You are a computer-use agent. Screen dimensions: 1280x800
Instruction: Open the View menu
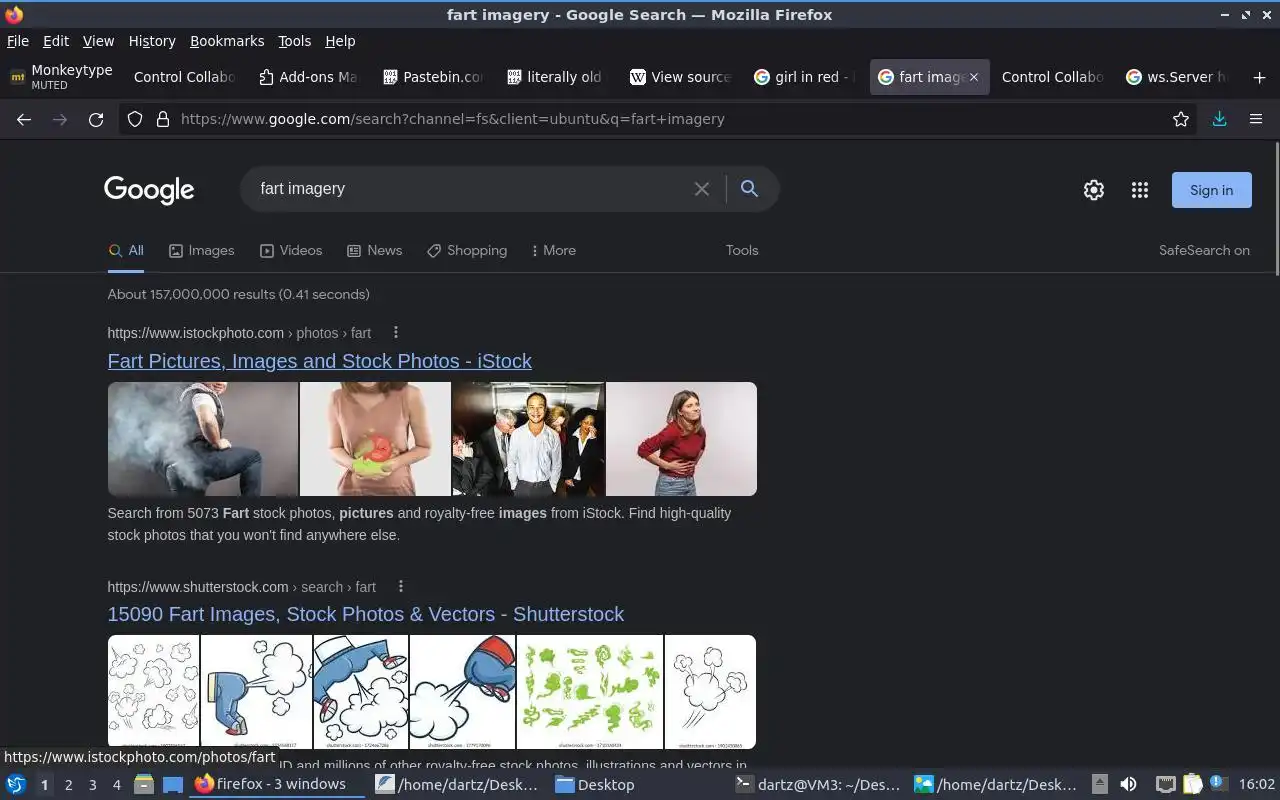point(98,41)
